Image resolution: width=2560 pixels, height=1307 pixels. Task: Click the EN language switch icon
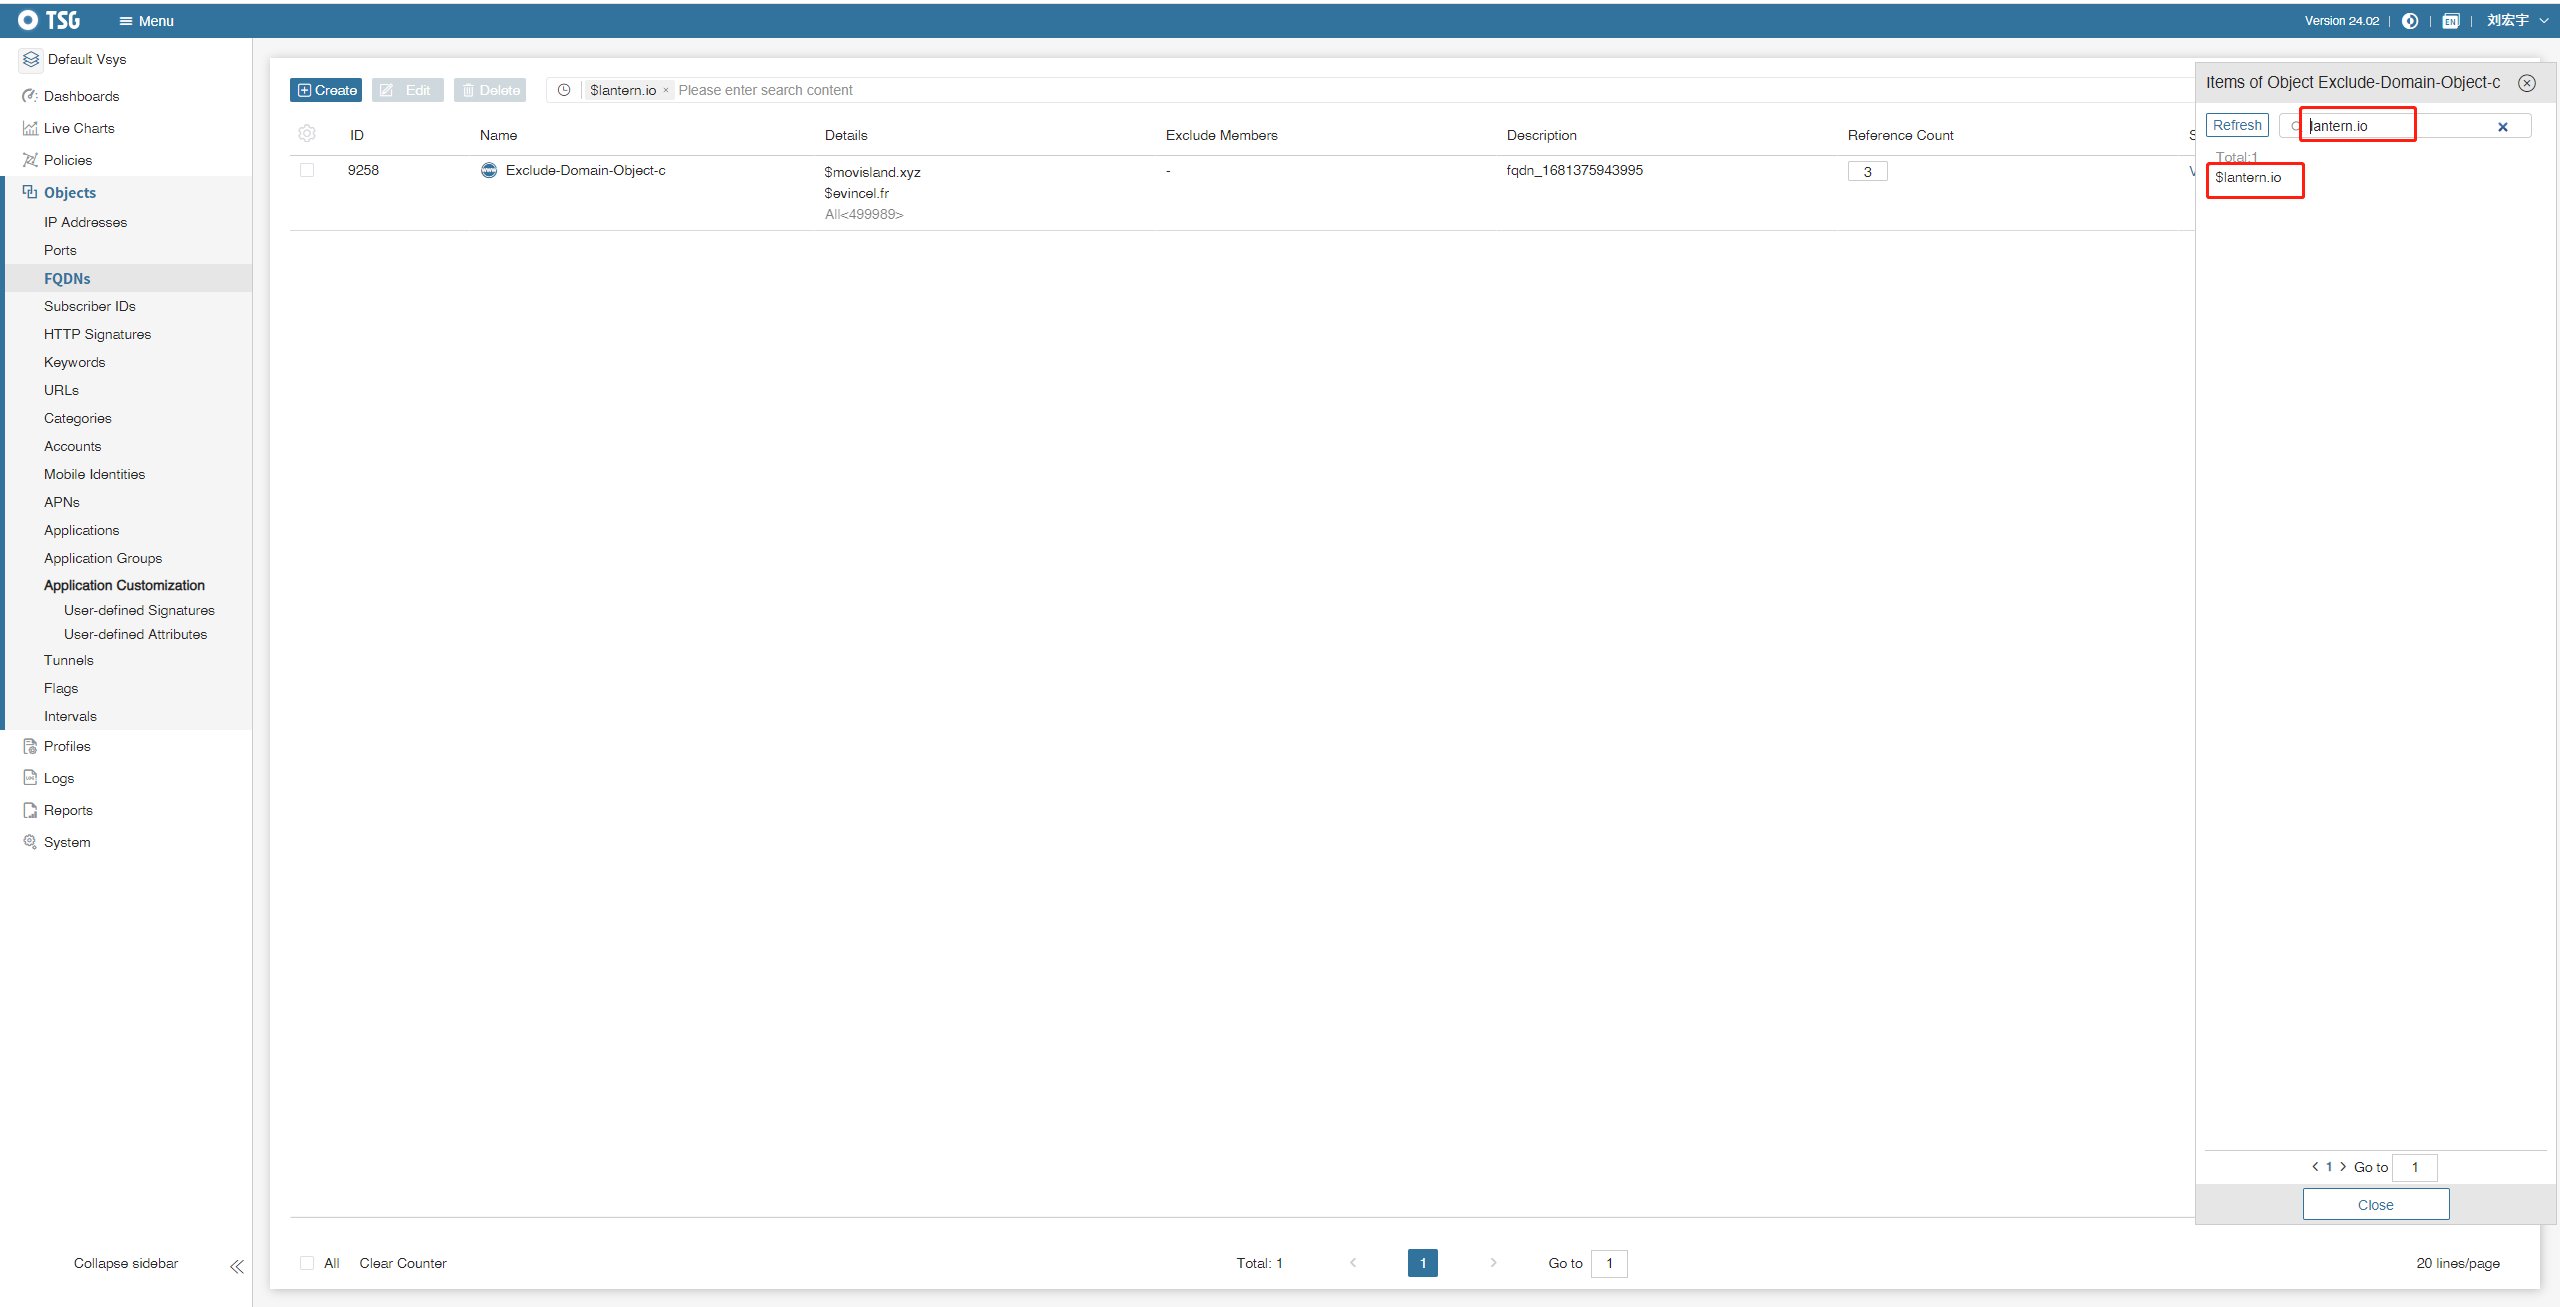tap(2450, 21)
